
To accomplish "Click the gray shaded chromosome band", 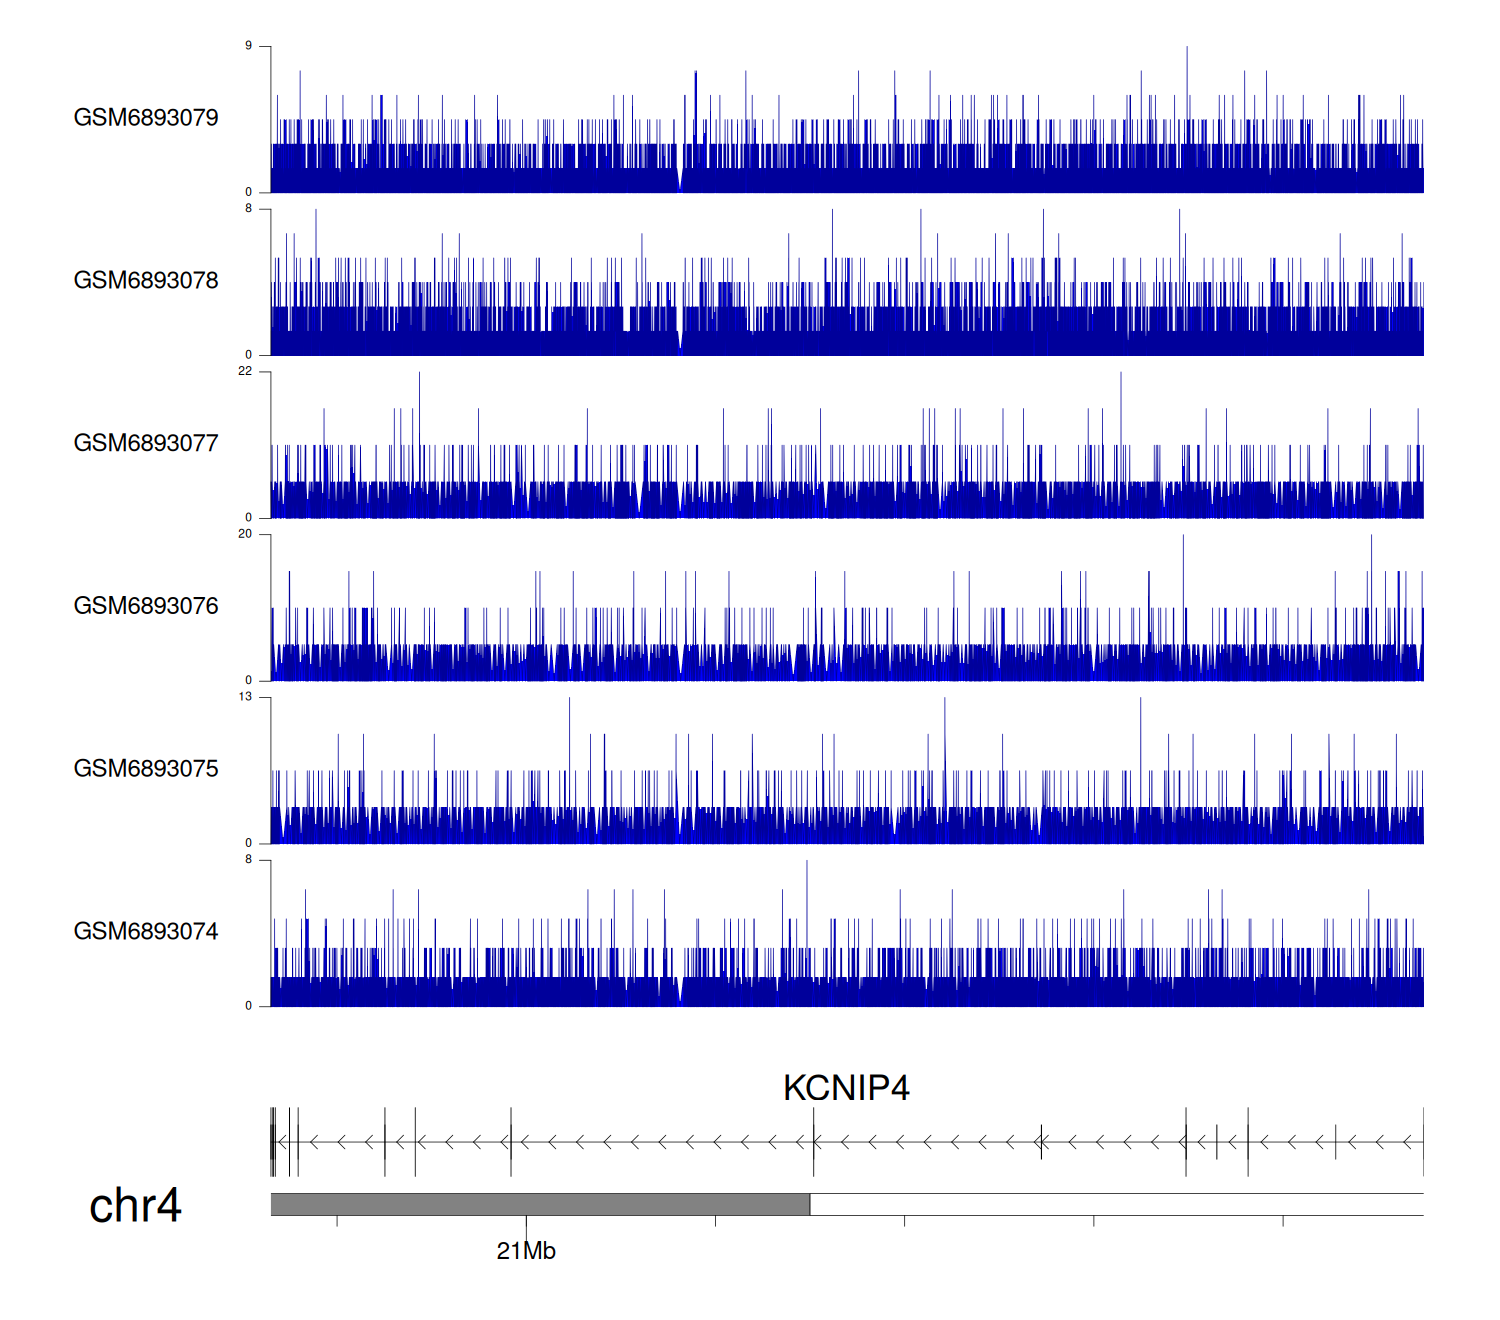I will (540, 1204).
